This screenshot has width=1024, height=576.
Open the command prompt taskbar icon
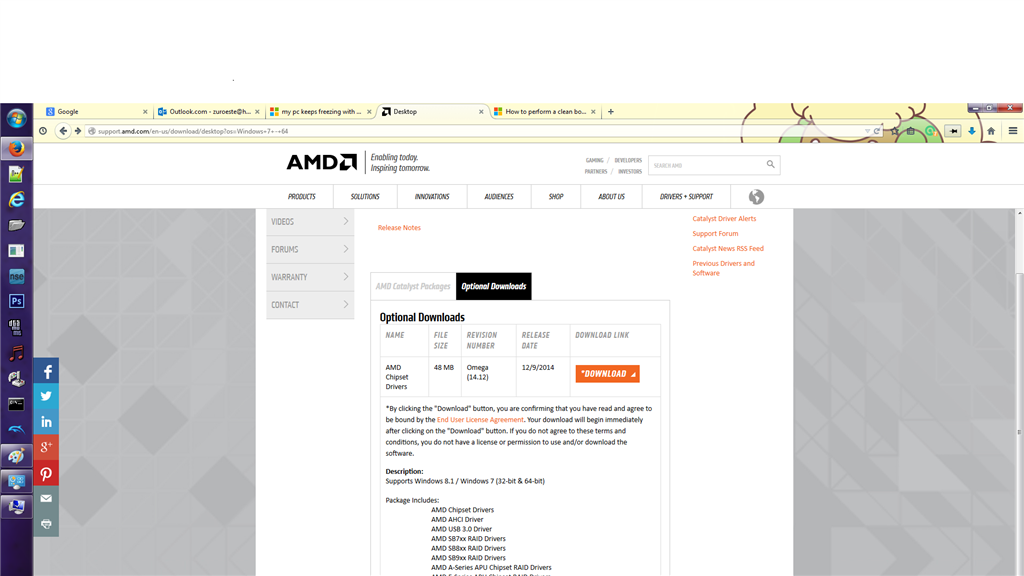click(x=16, y=404)
